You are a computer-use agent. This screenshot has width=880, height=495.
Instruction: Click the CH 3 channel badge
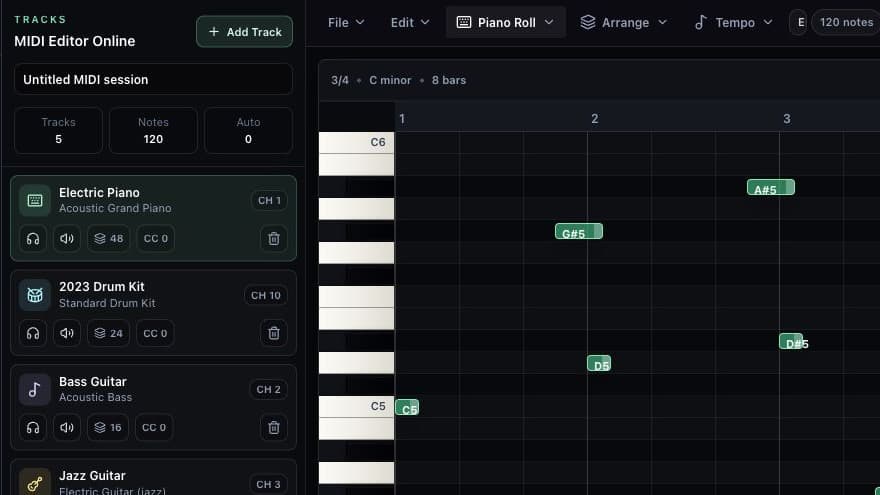click(x=268, y=484)
